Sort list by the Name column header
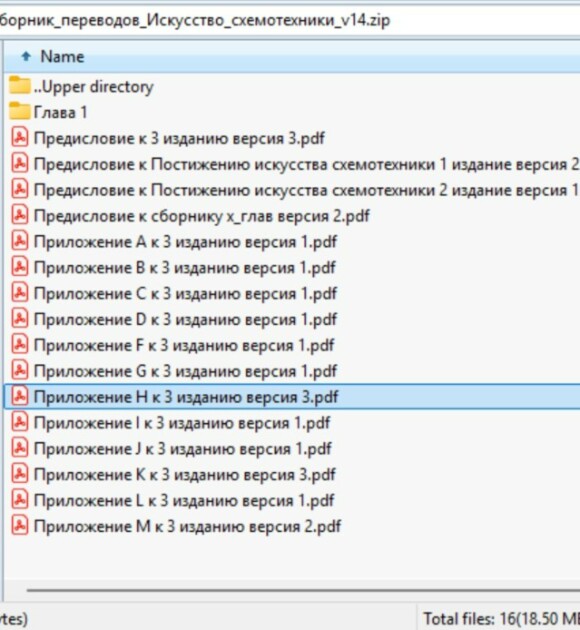The width and height of the screenshot is (580, 630). click(62, 57)
